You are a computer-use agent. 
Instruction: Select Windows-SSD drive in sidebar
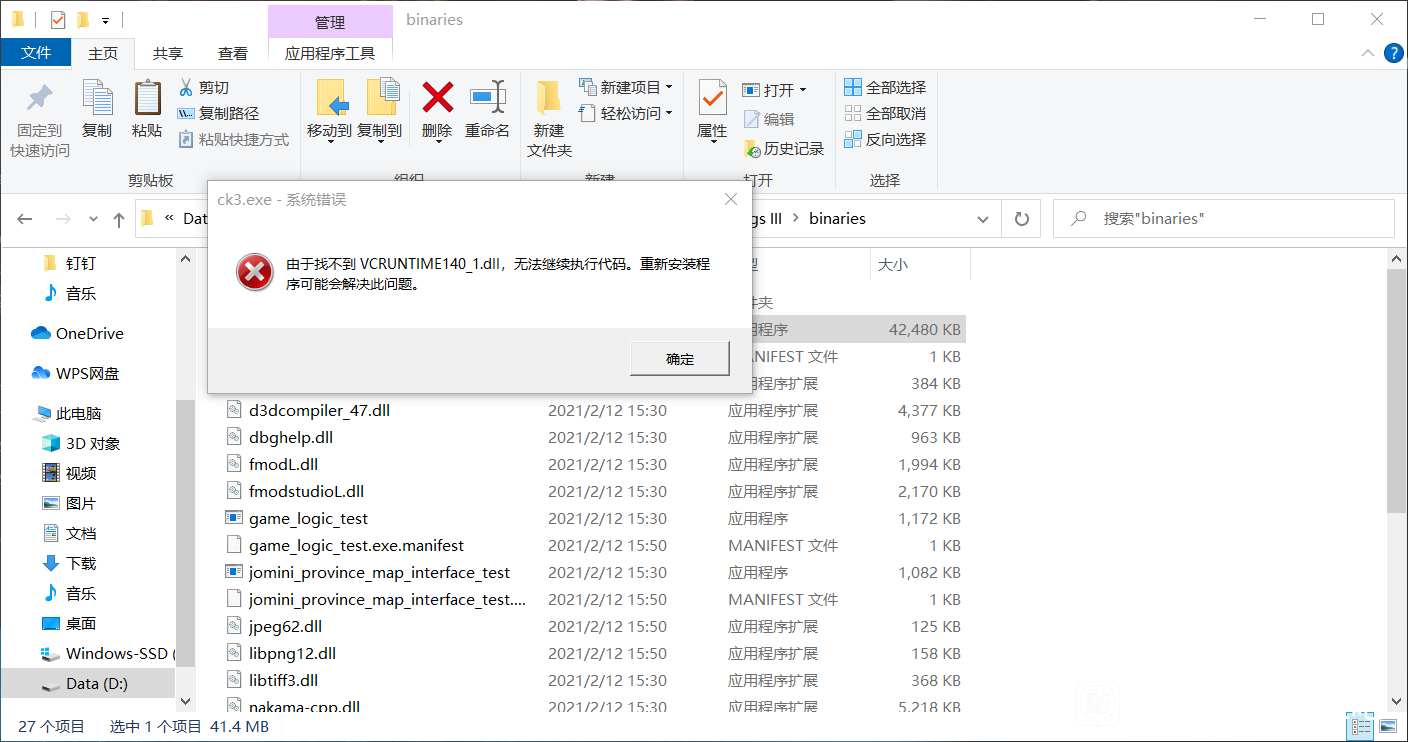coord(108,653)
